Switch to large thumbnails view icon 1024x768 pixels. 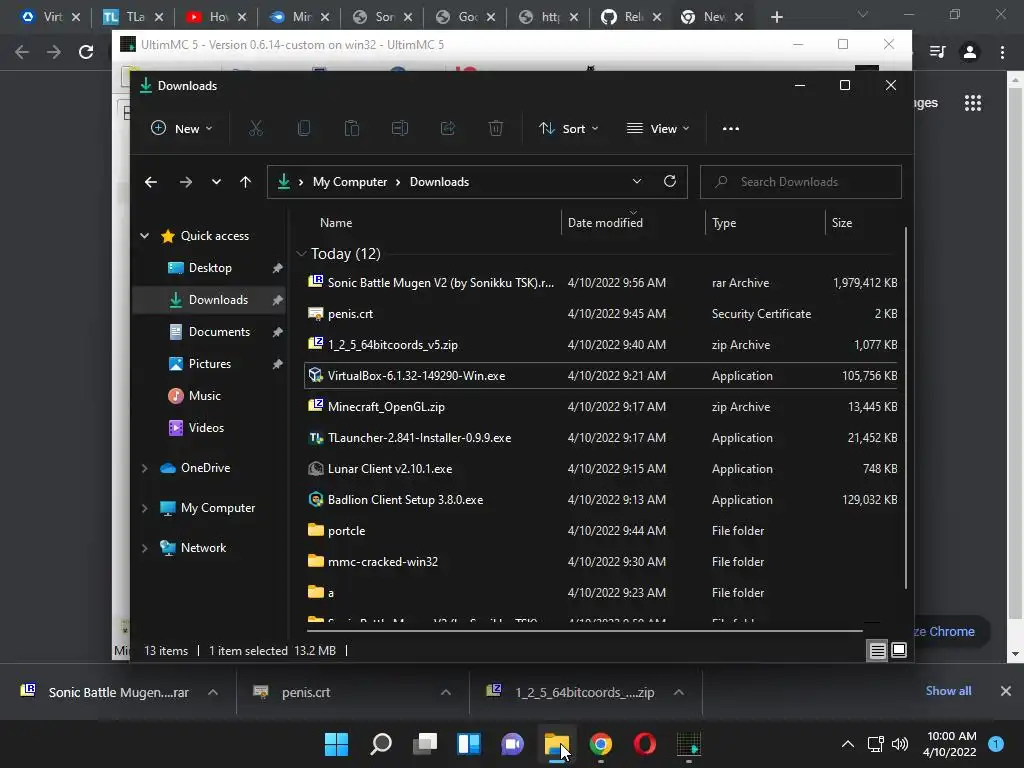(899, 650)
